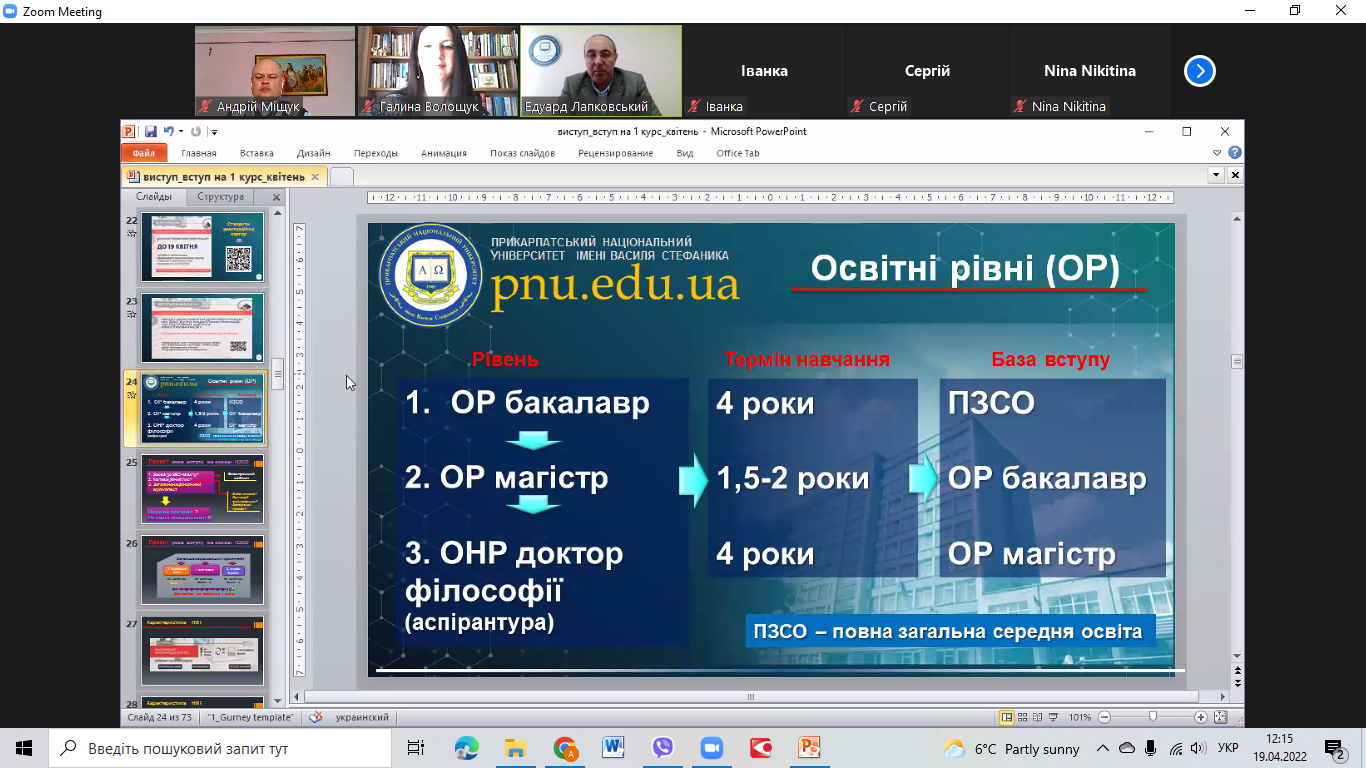Show hidden system tray icons

pos(1103,748)
